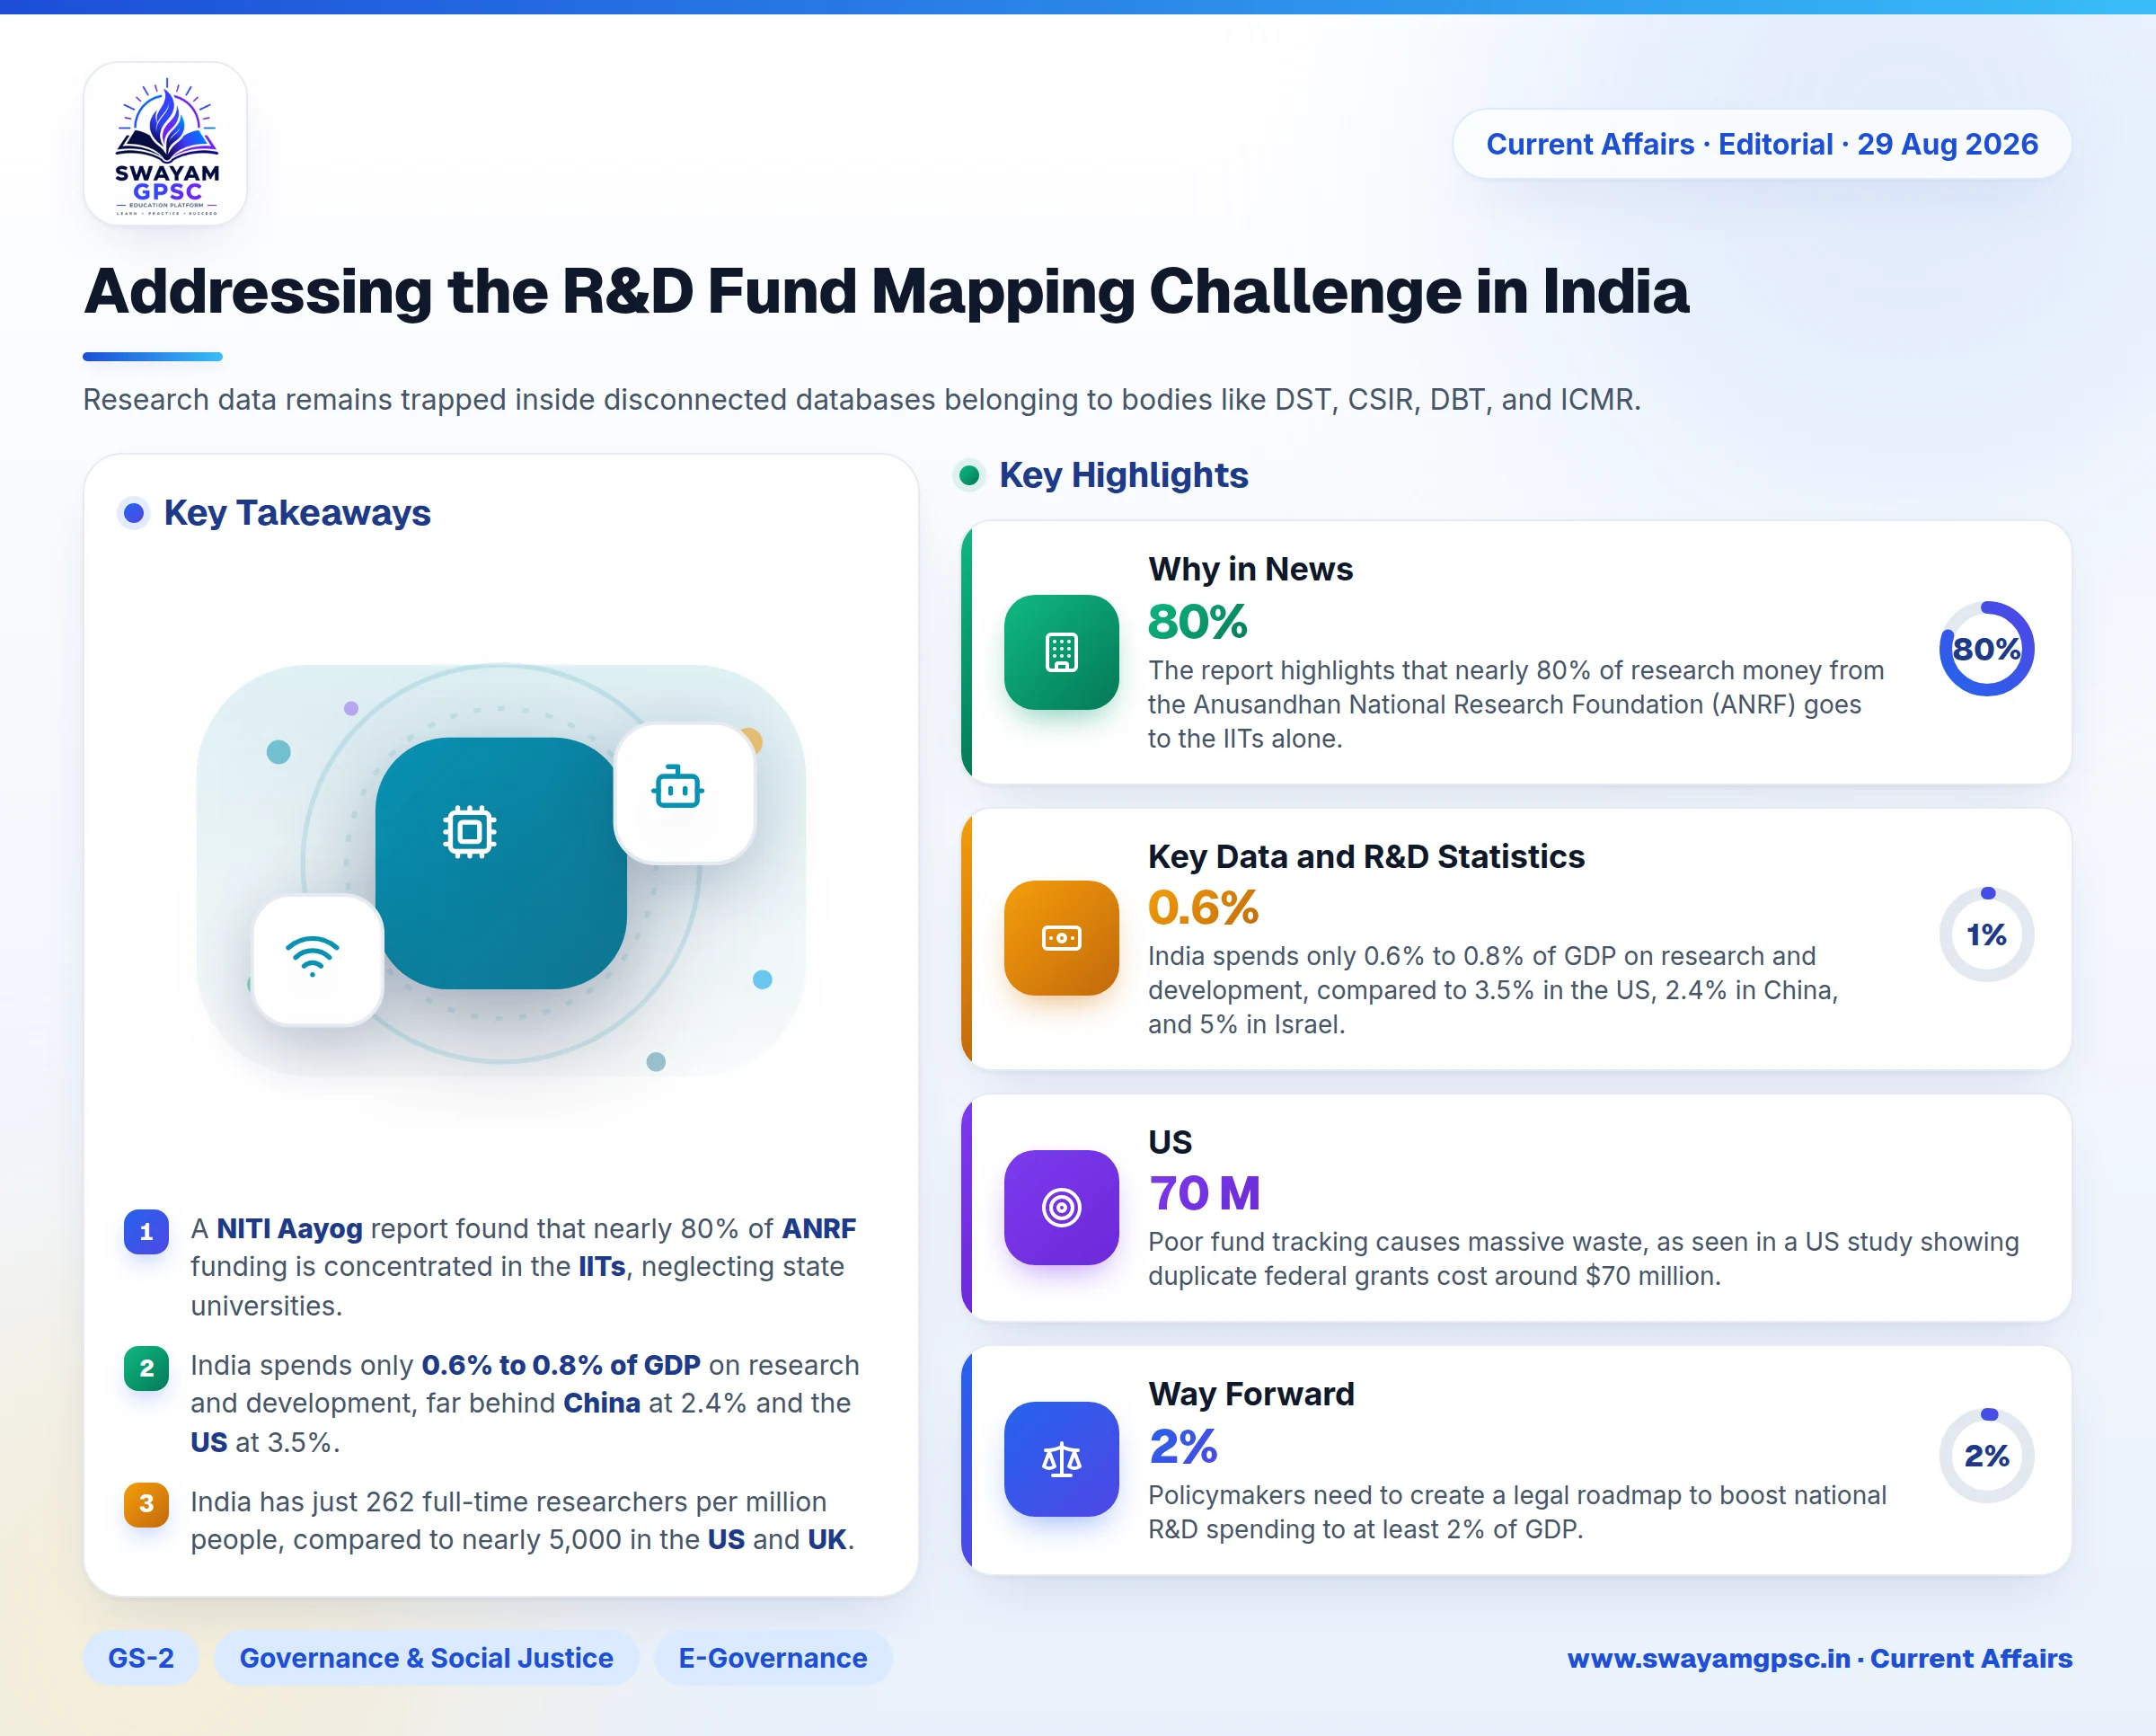Click the green building icon in Why in News

point(1061,652)
